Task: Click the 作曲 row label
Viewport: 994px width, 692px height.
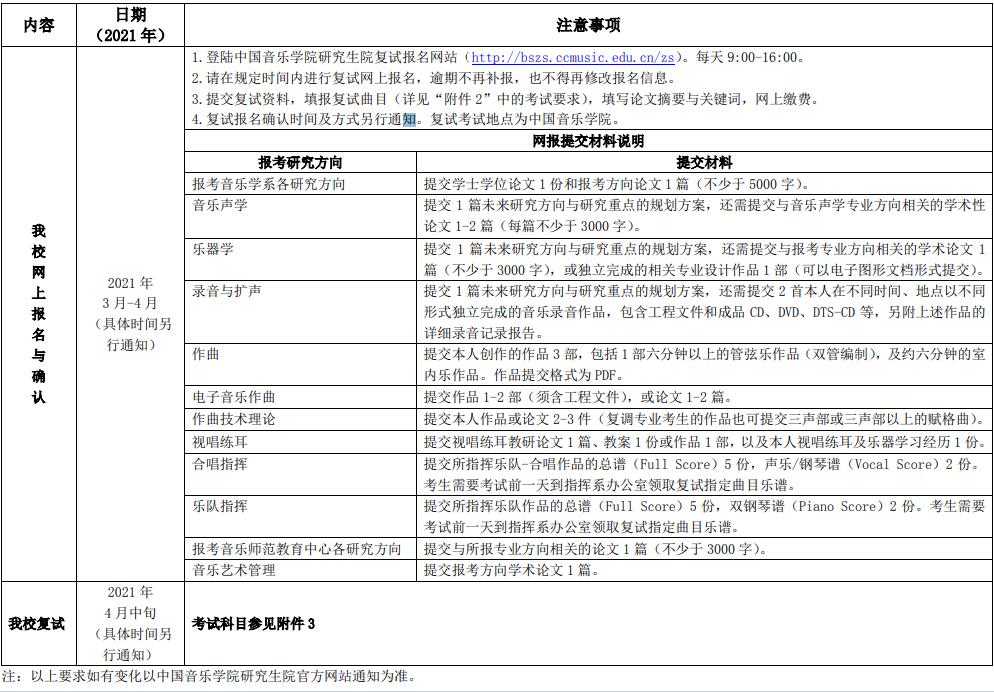Action: coord(206,353)
